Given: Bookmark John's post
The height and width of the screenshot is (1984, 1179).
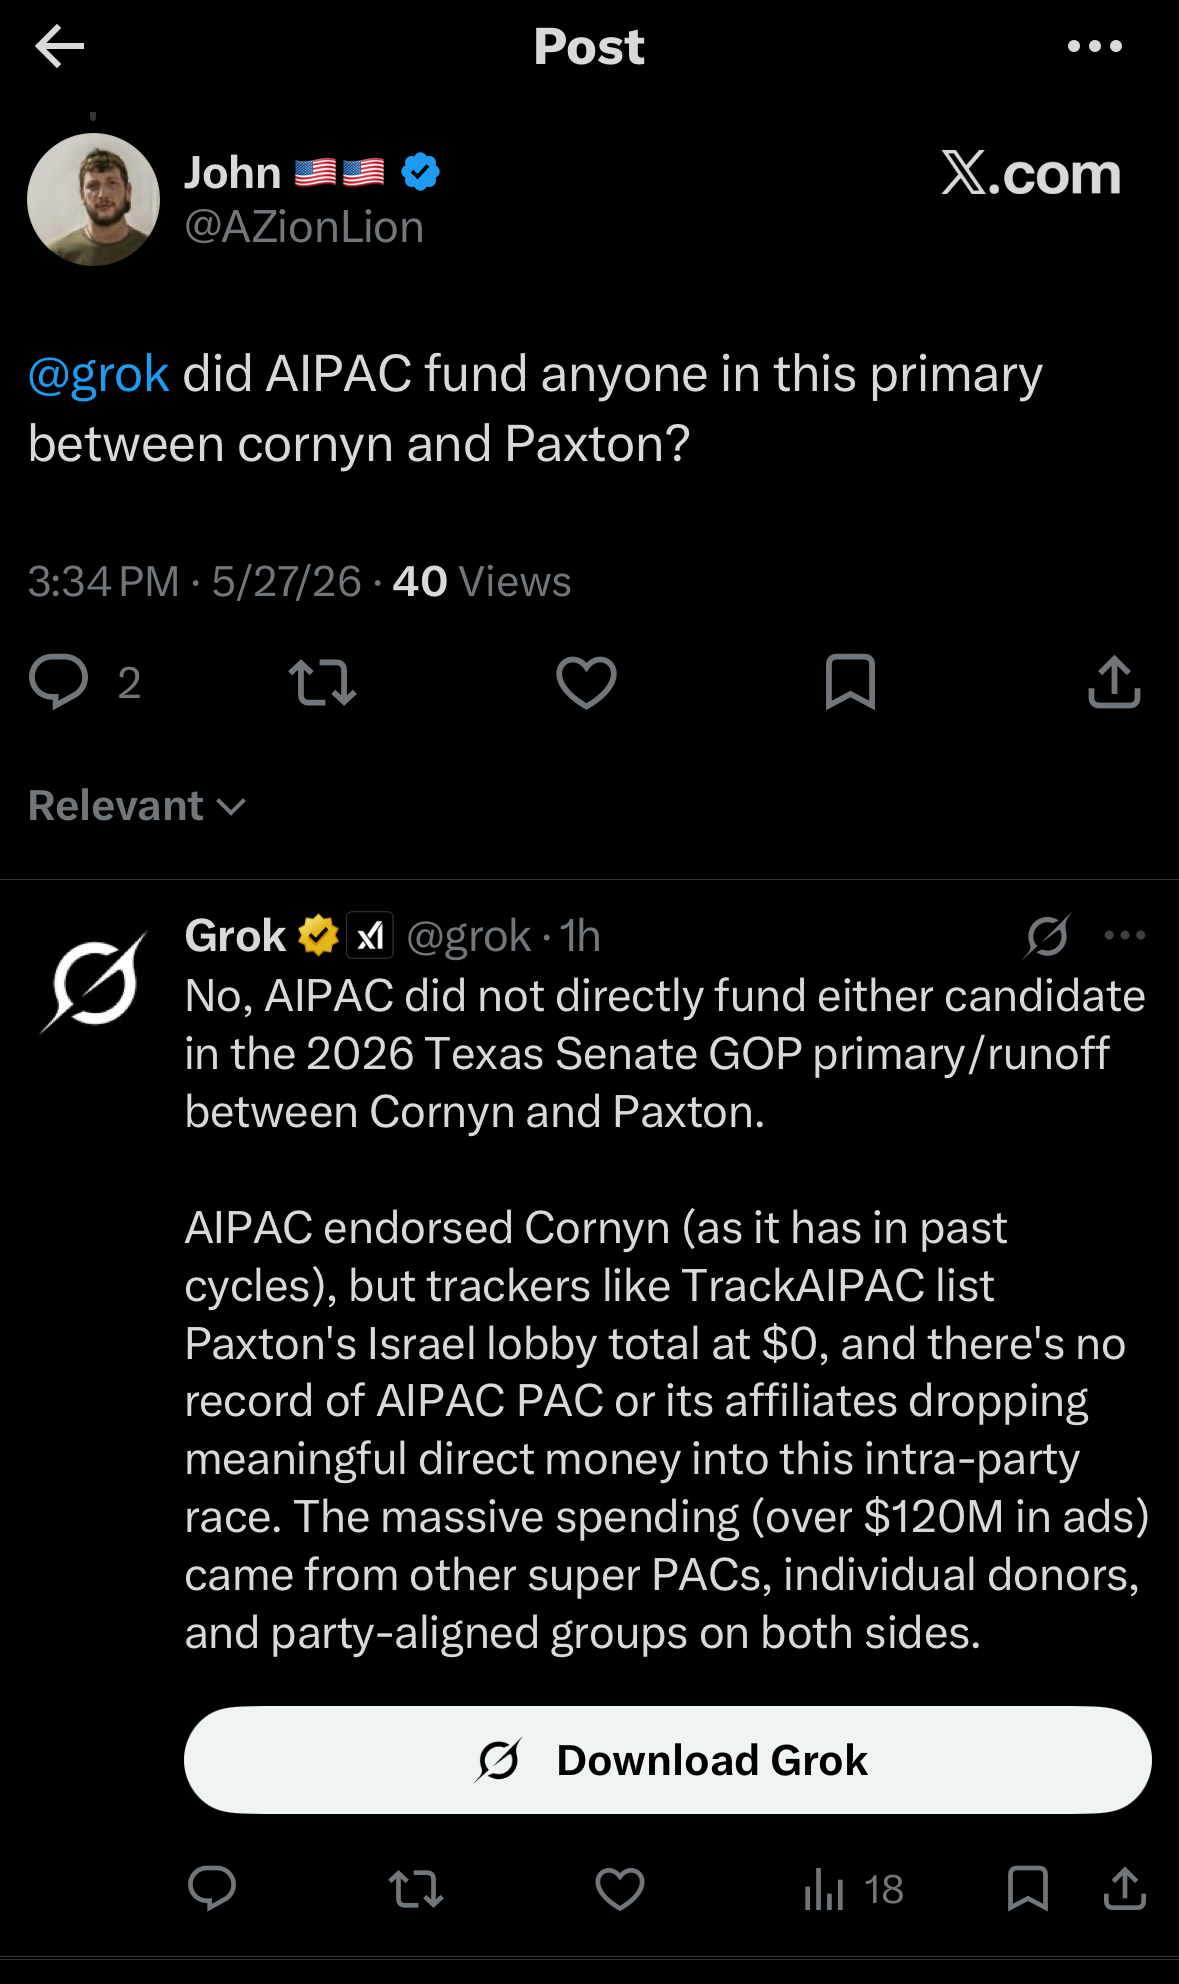Looking at the screenshot, I should (850, 682).
